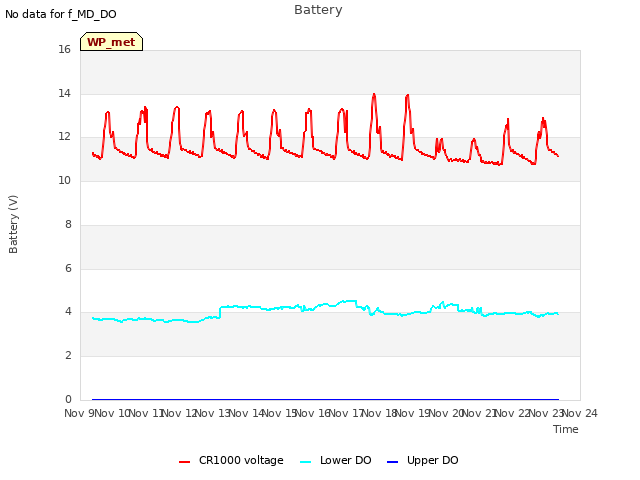Screen dimensions: 640x480
Task: Click the y-axis value '14'
Action: point(64,93)
